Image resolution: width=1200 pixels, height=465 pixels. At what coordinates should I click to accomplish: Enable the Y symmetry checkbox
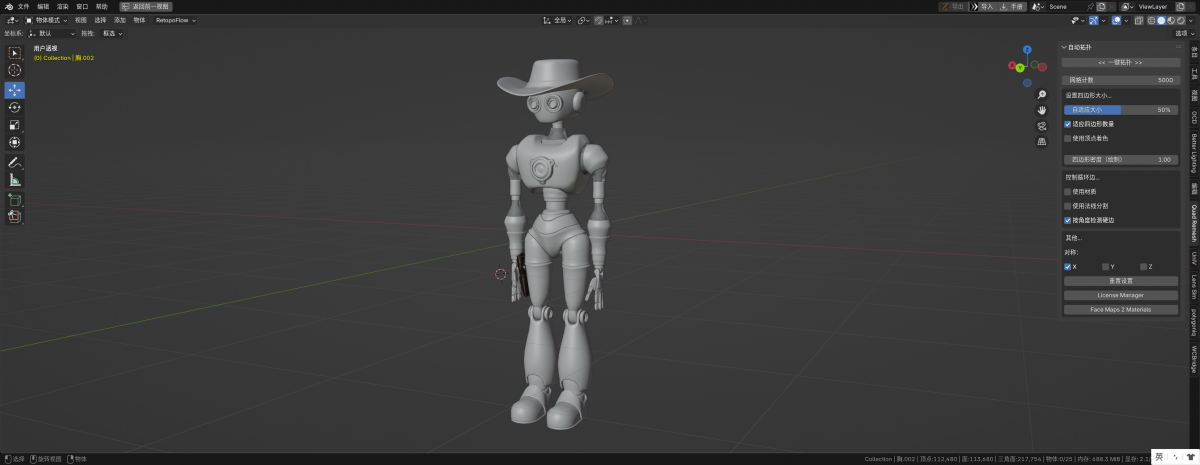pyautogui.click(x=1106, y=267)
